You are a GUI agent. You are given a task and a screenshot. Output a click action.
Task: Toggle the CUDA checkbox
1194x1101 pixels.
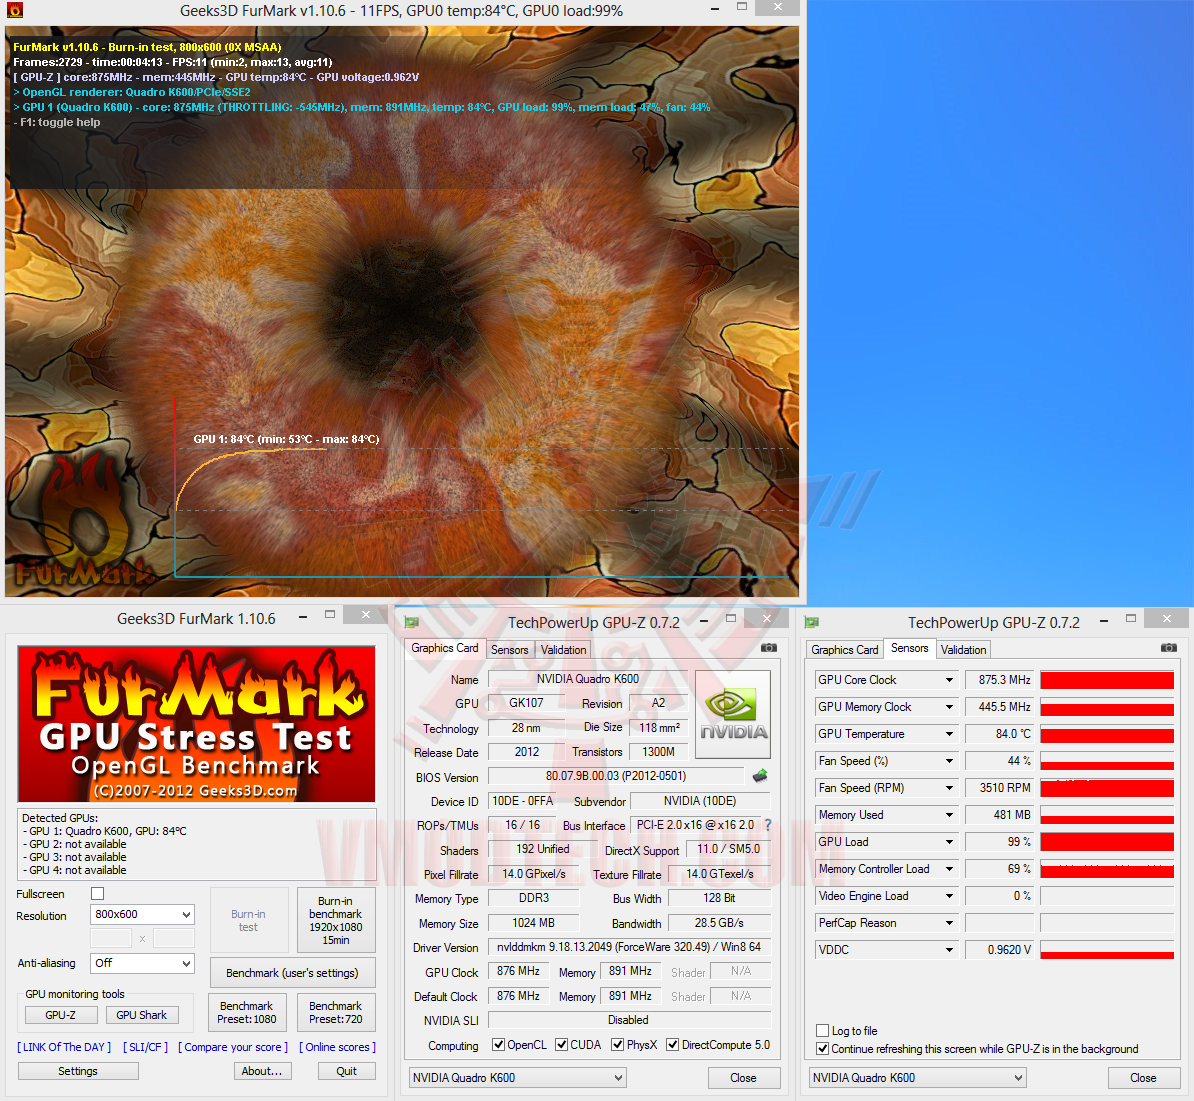click(561, 1045)
